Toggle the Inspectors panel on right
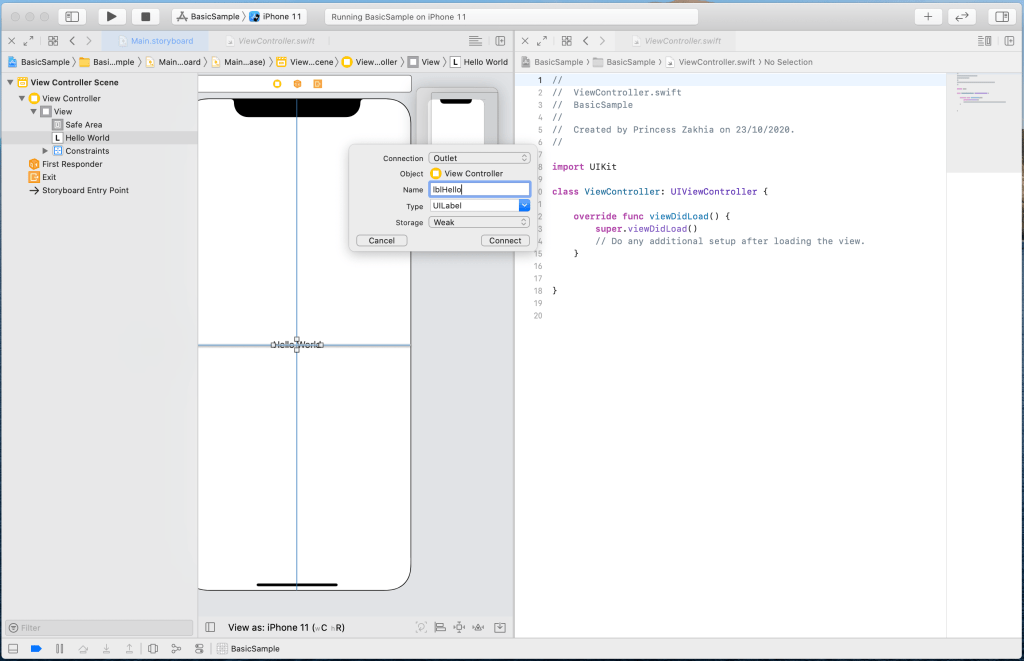This screenshot has height=661, width=1024. tap(1000, 17)
